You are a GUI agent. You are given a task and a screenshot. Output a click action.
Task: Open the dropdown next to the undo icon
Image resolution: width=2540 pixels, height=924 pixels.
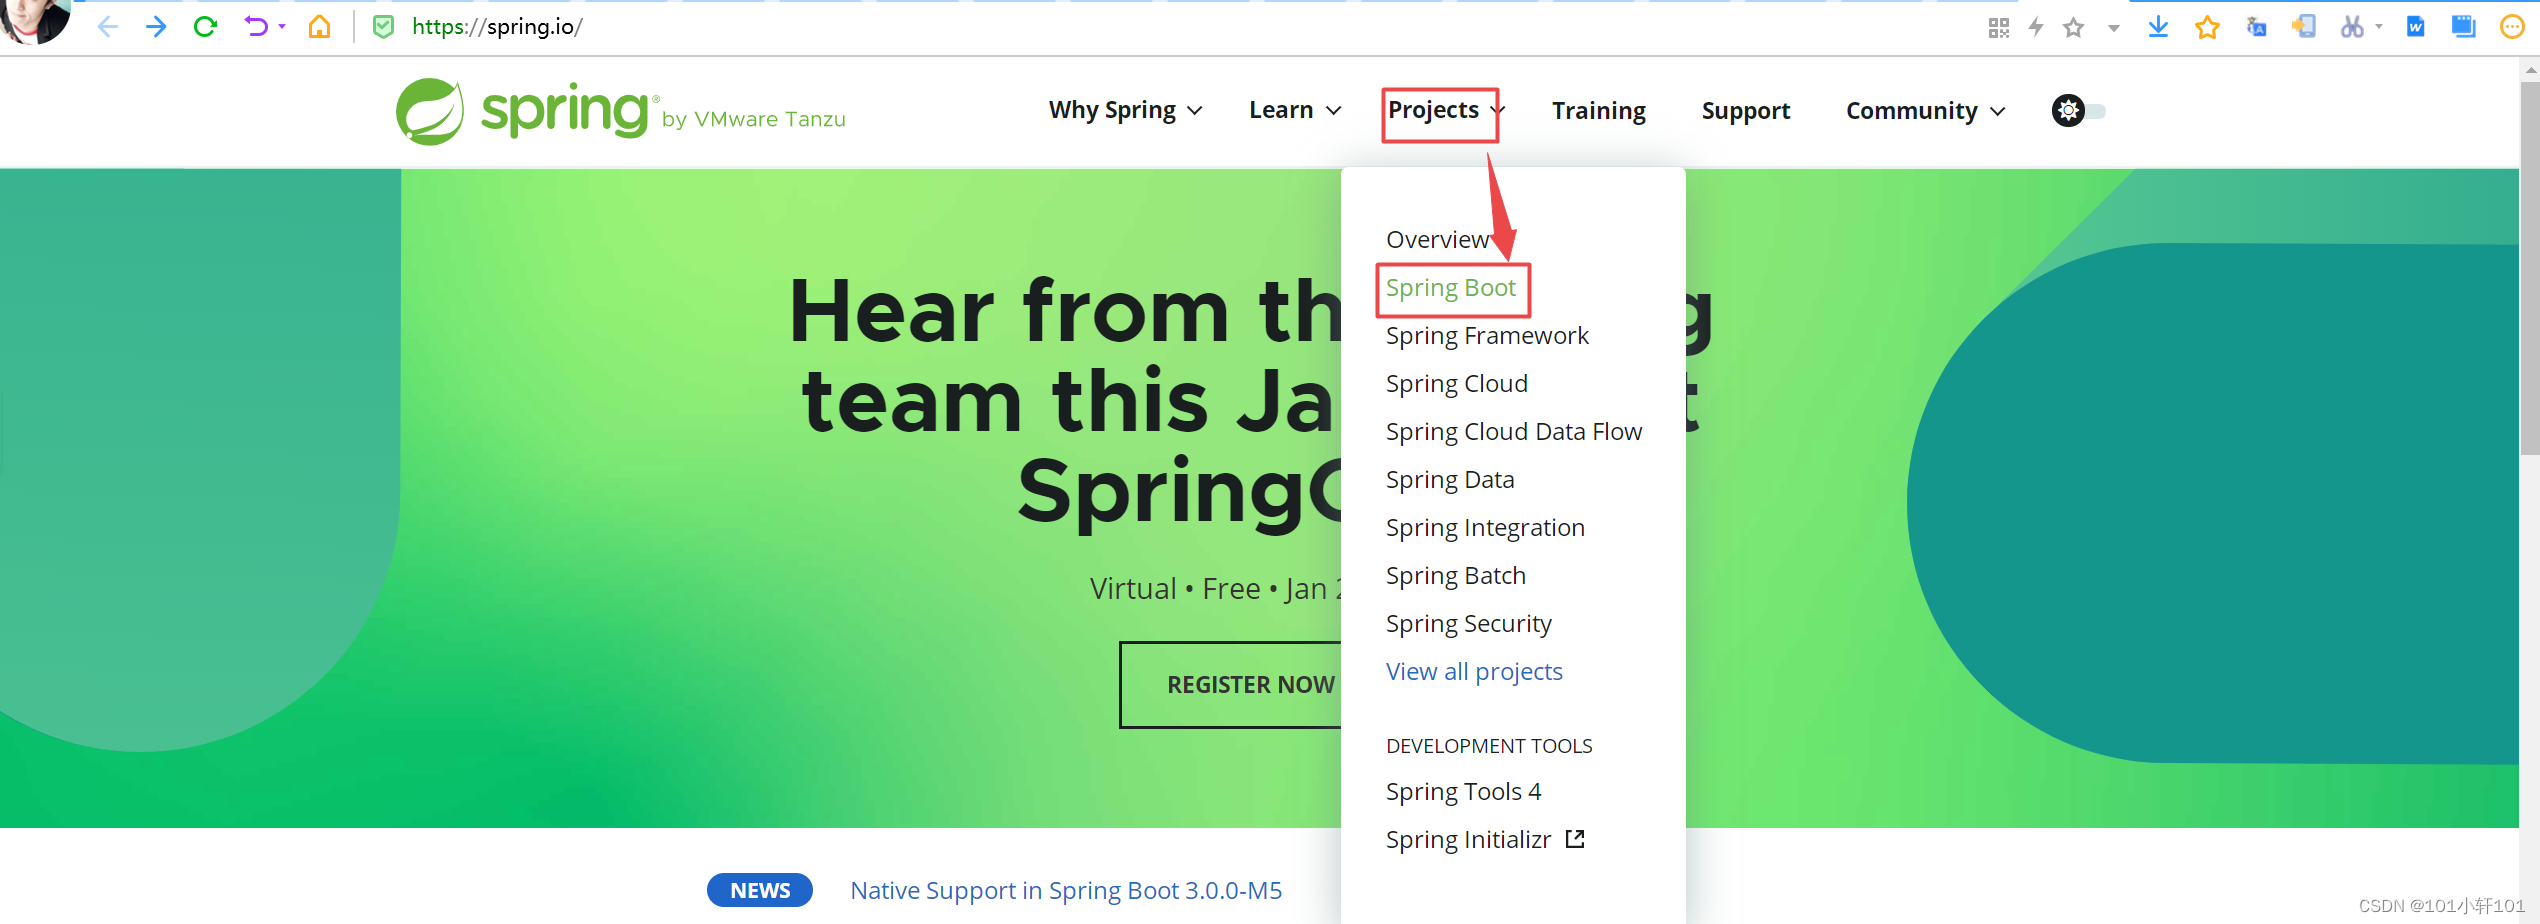tap(282, 27)
